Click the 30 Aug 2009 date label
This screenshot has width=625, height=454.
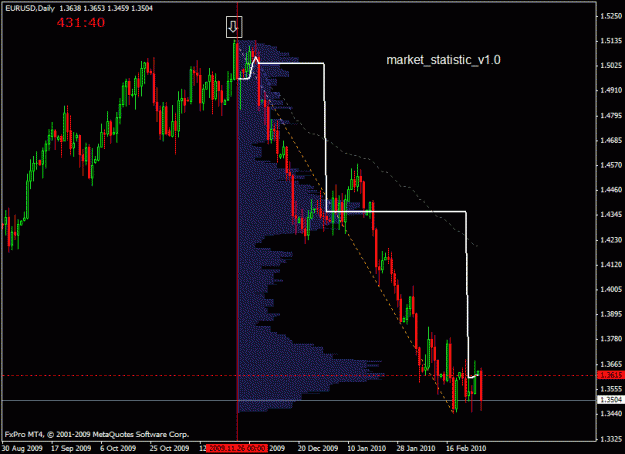[22, 448]
